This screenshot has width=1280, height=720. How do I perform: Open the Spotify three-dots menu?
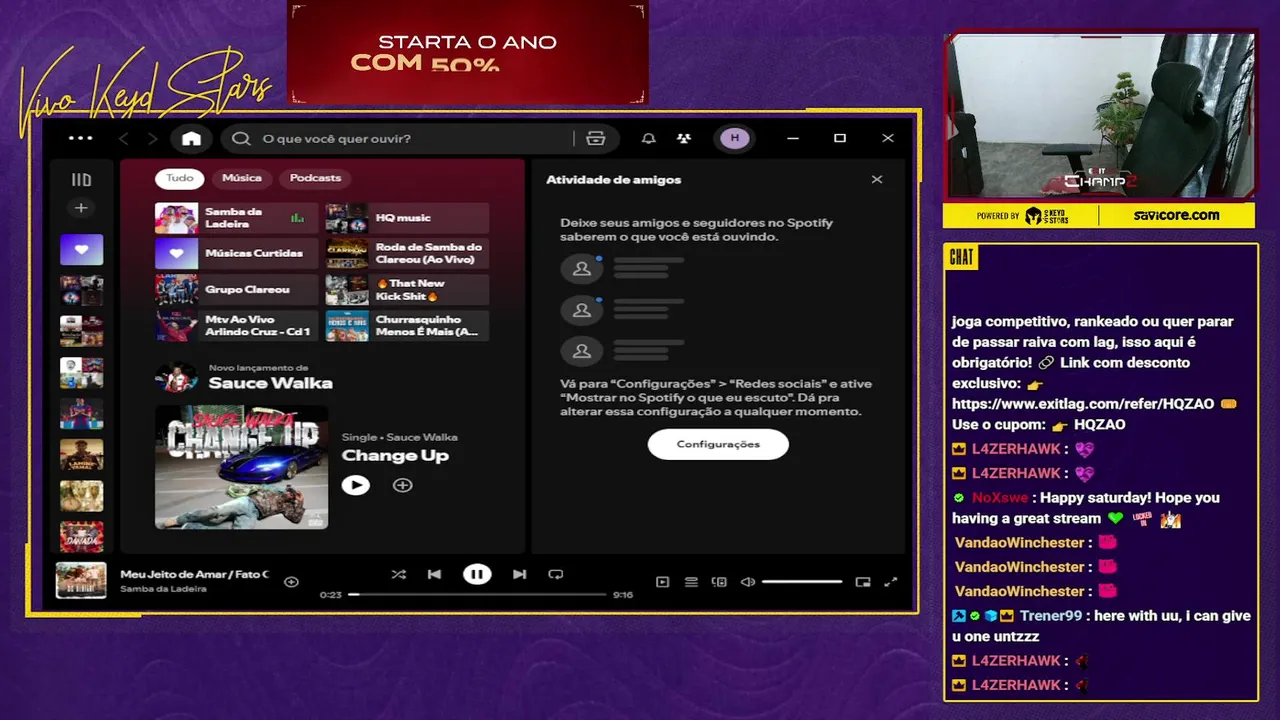tap(80, 138)
